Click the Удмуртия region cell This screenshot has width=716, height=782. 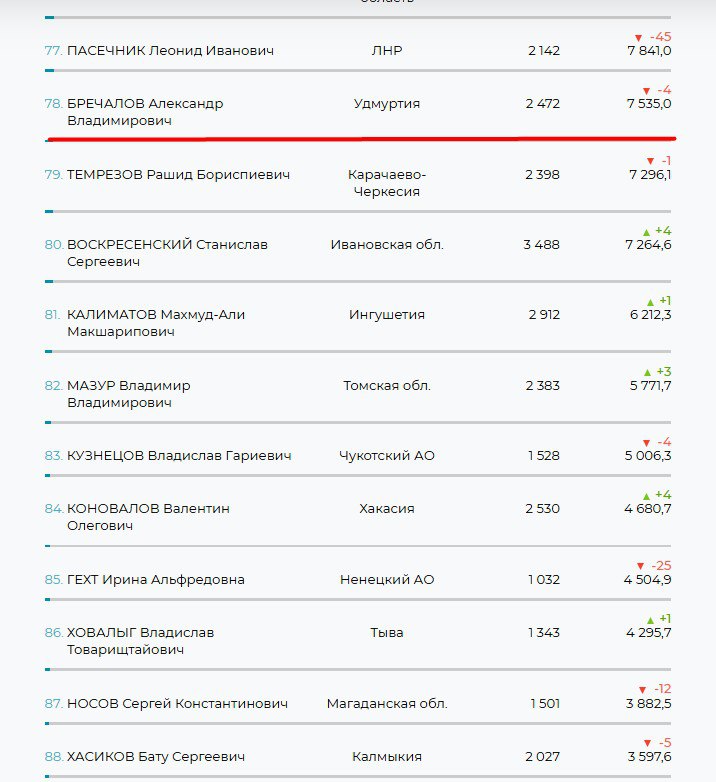387,104
